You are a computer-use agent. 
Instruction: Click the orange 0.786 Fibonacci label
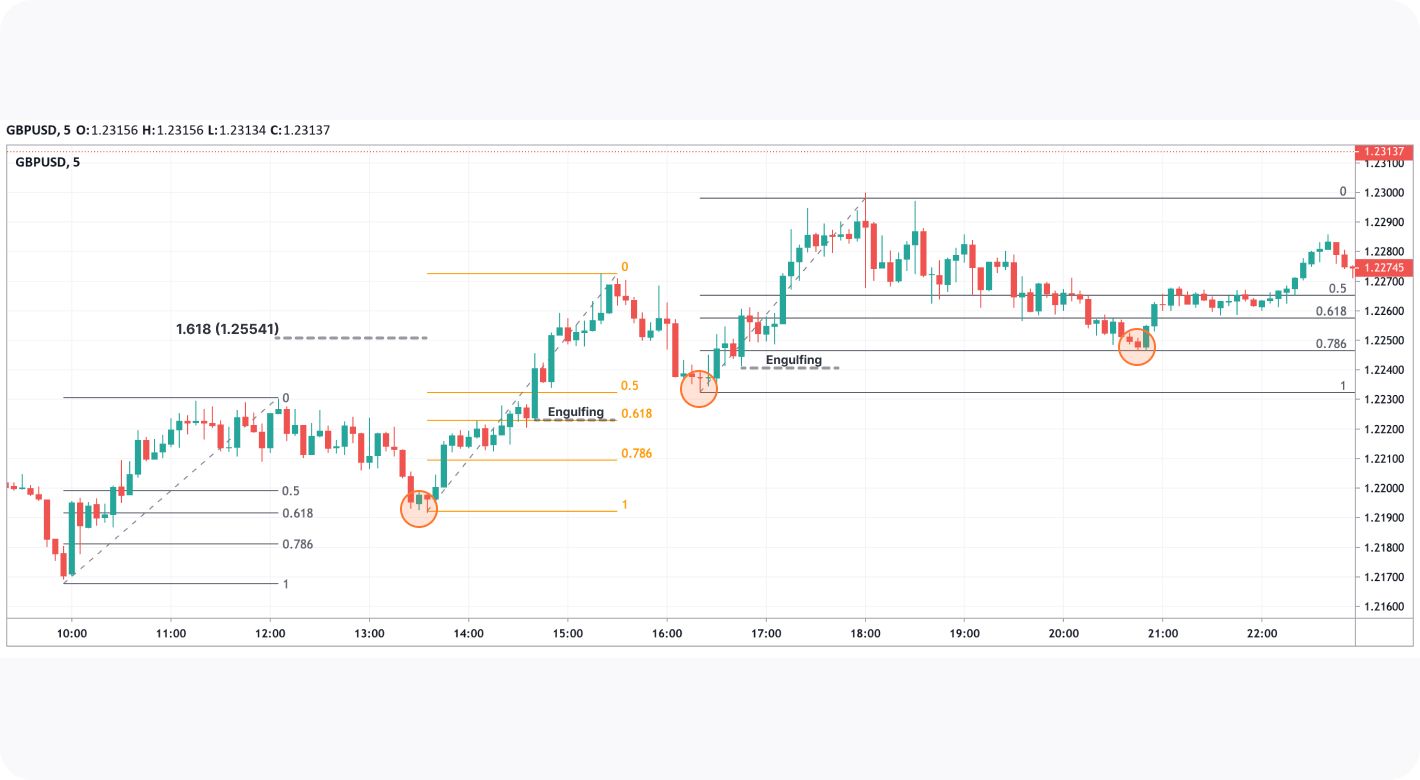click(636, 454)
